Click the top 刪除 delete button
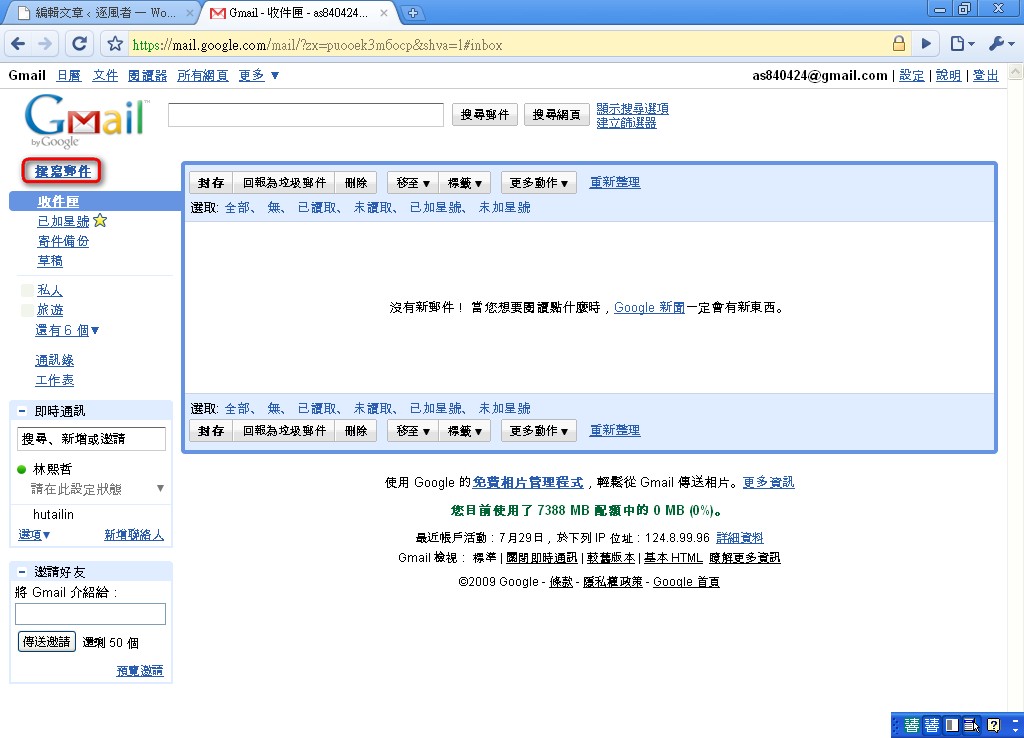Image resolution: width=1024 pixels, height=738 pixels. (356, 183)
